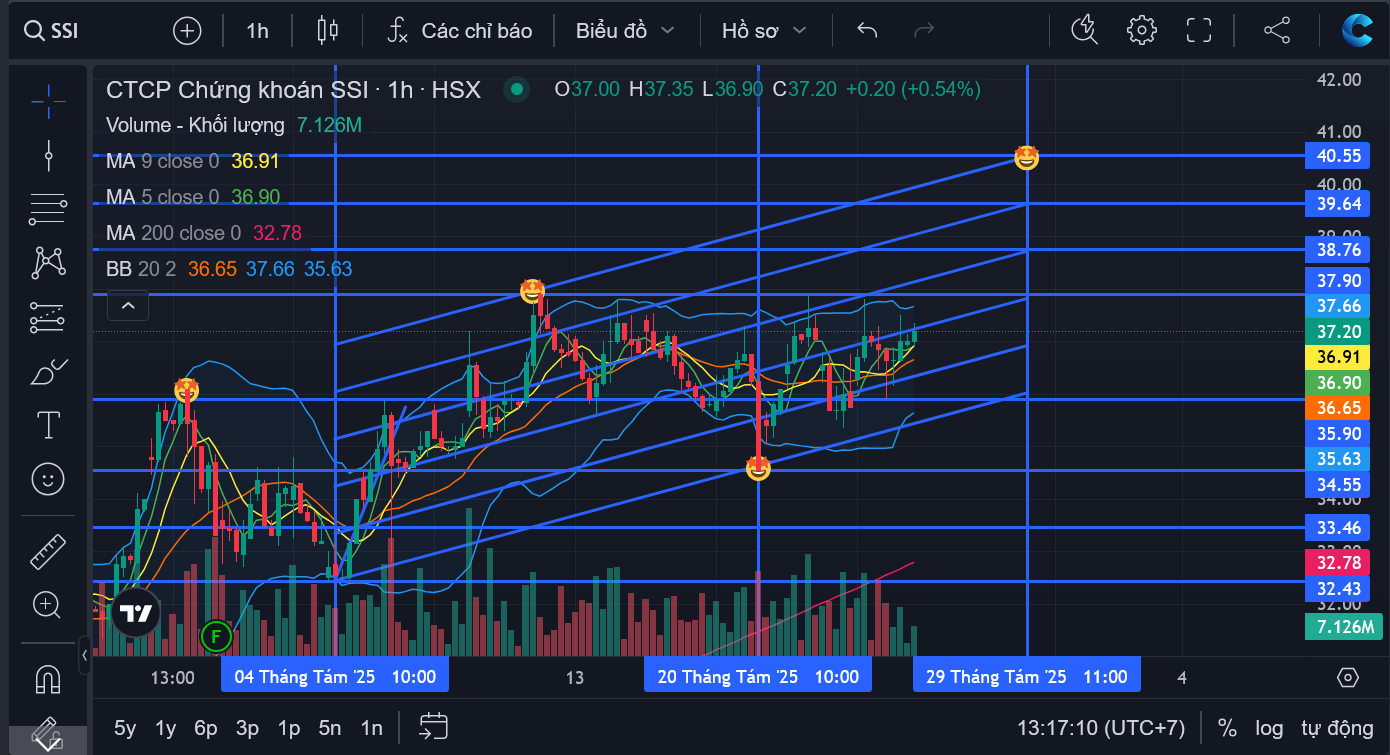The height and width of the screenshot is (755, 1390).
Task: Select the emoji on the 34.55 line
Action: point(758,468)
